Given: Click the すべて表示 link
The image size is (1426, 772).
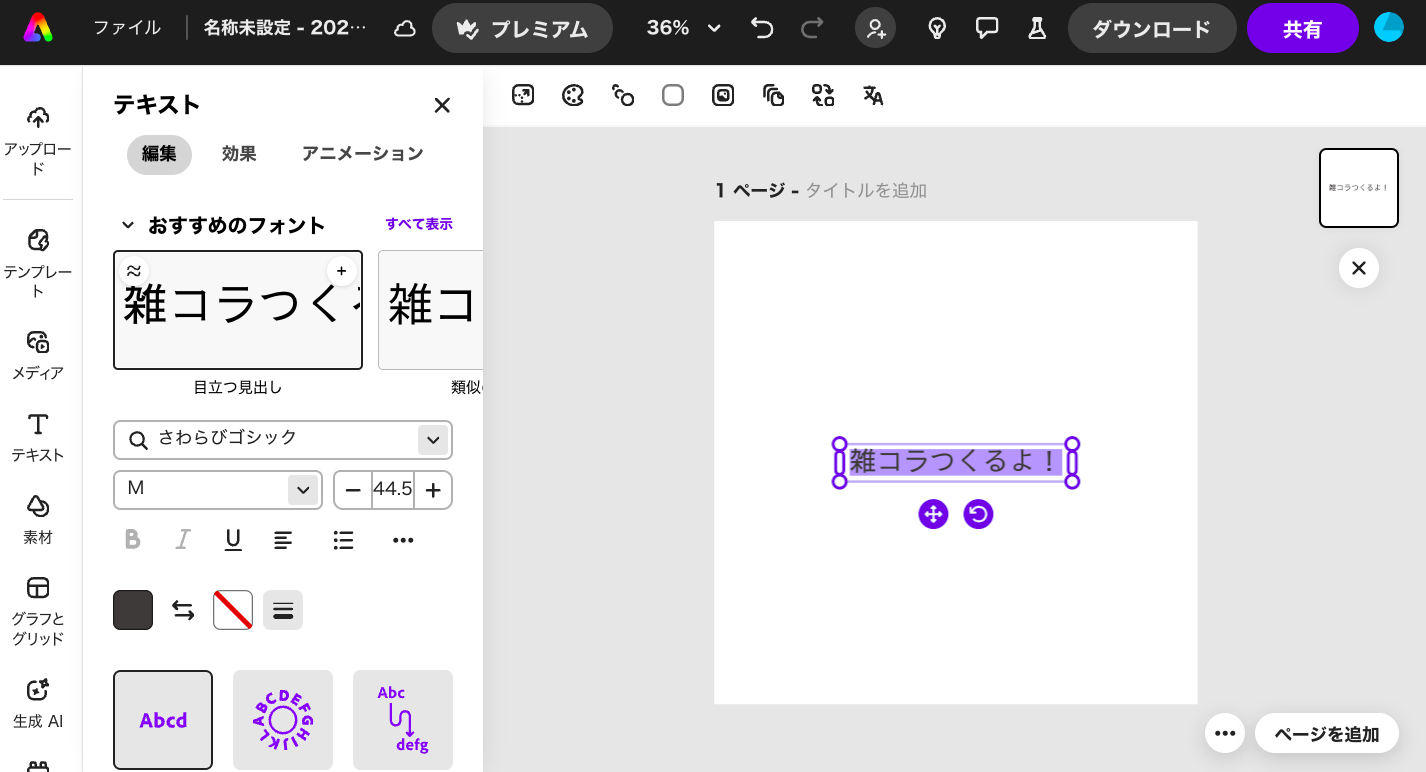Looking at the screenshot, I should click(419, 224).
